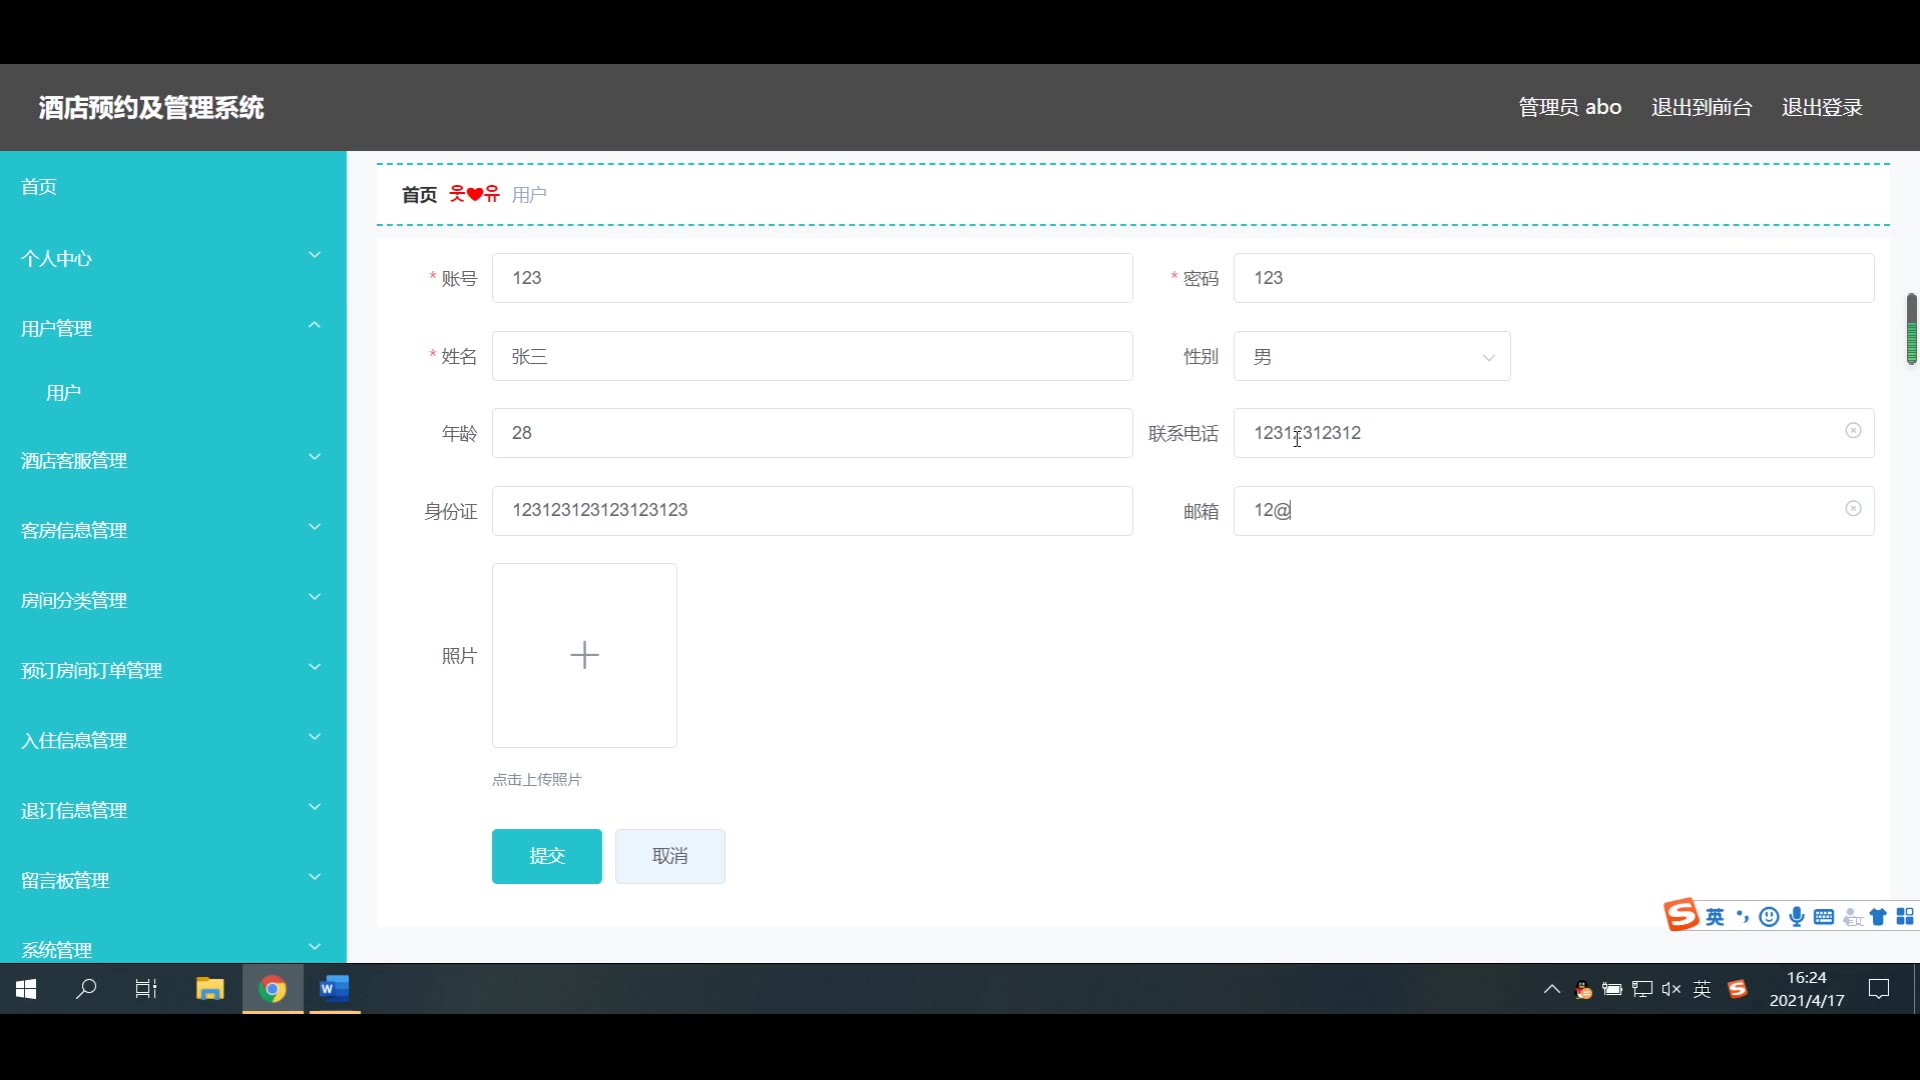Screen dimensions: 1920x1080
Task: Click the 提交 submit button
Action: click(546, 856)
